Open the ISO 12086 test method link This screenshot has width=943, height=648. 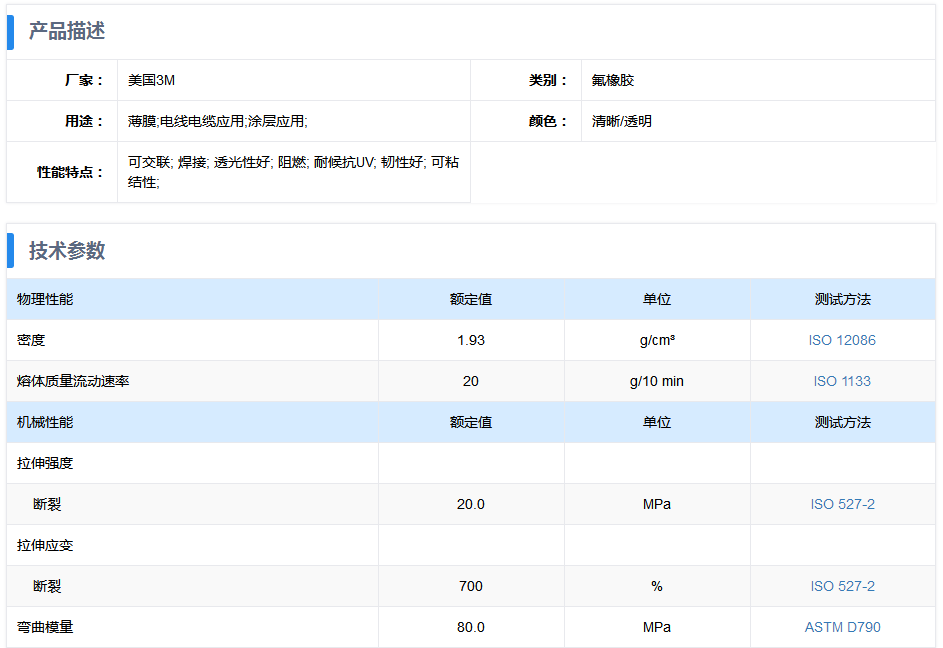[x=842, y=340]
